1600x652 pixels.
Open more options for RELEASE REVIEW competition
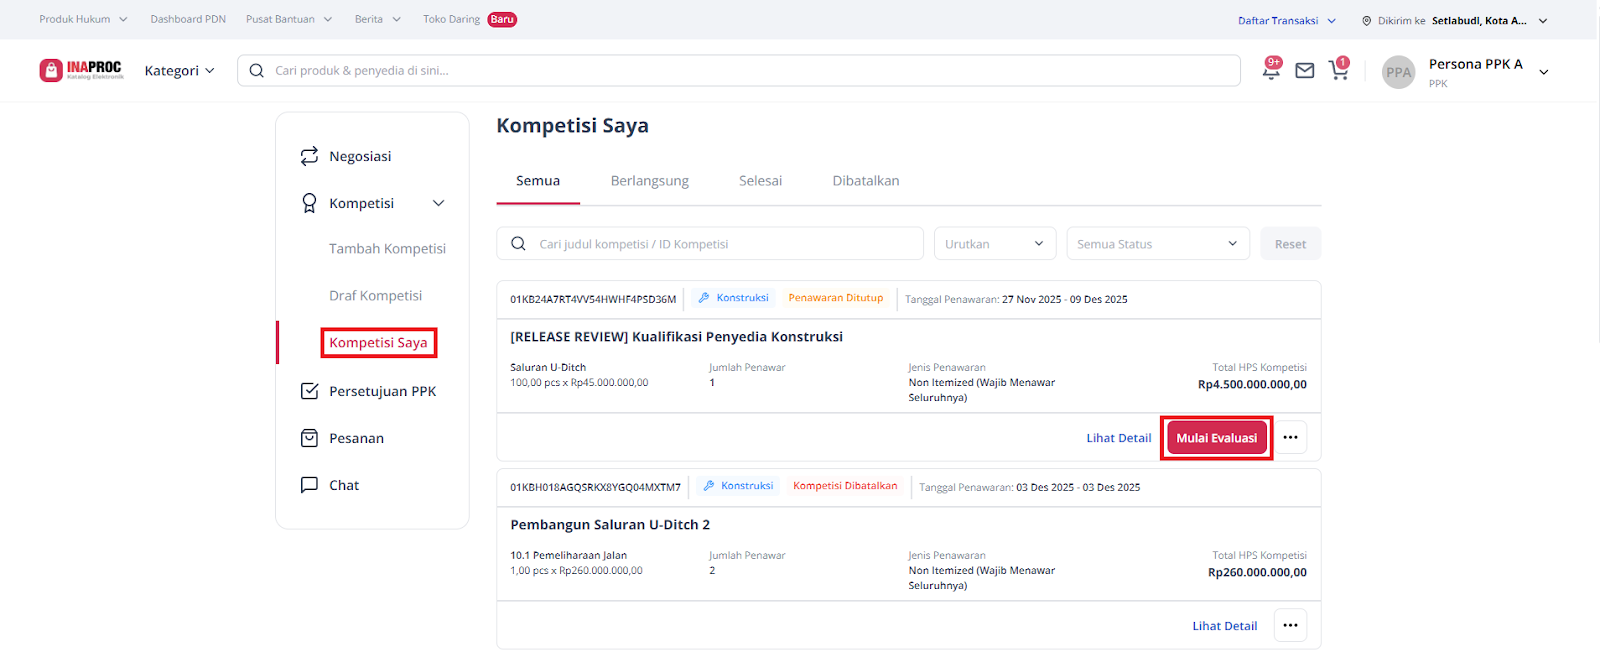(1290, 438)
